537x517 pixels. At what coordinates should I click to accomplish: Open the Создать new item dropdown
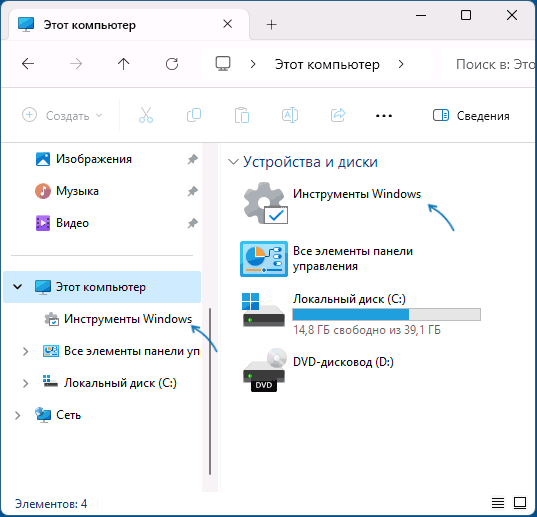pyautogui.click(x=62, y=116)
